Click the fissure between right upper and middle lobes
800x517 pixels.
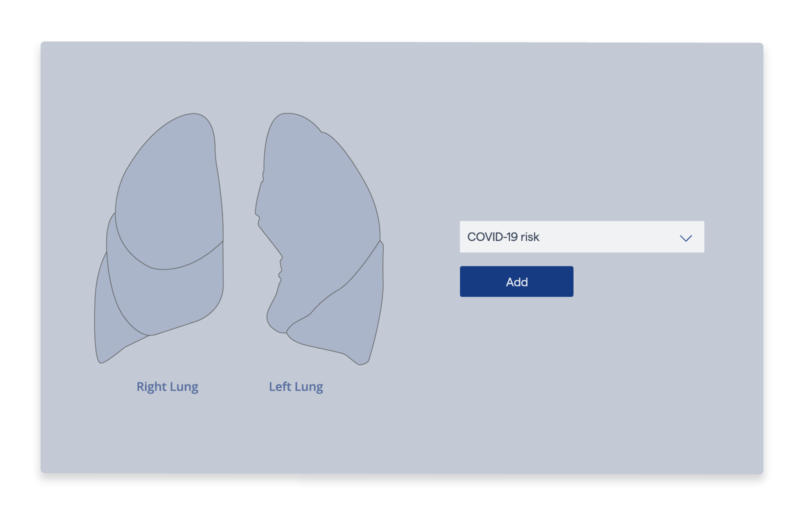(x=168, y=268)
